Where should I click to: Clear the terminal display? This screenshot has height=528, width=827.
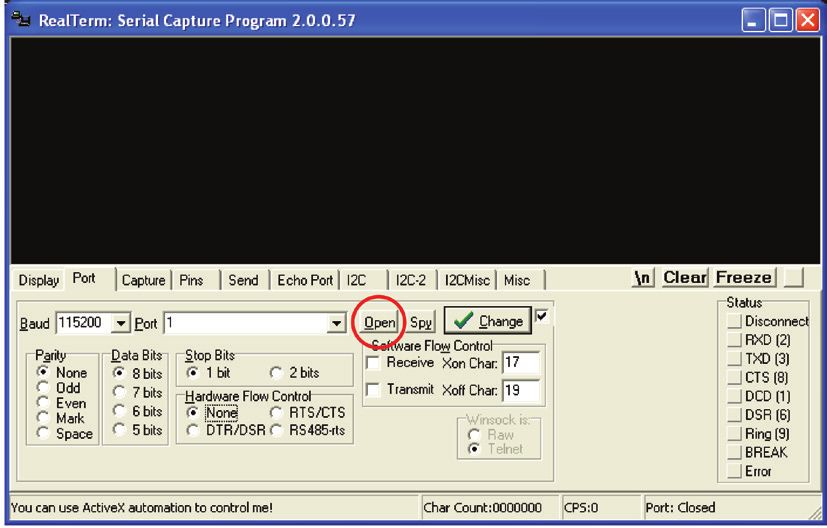685,277
